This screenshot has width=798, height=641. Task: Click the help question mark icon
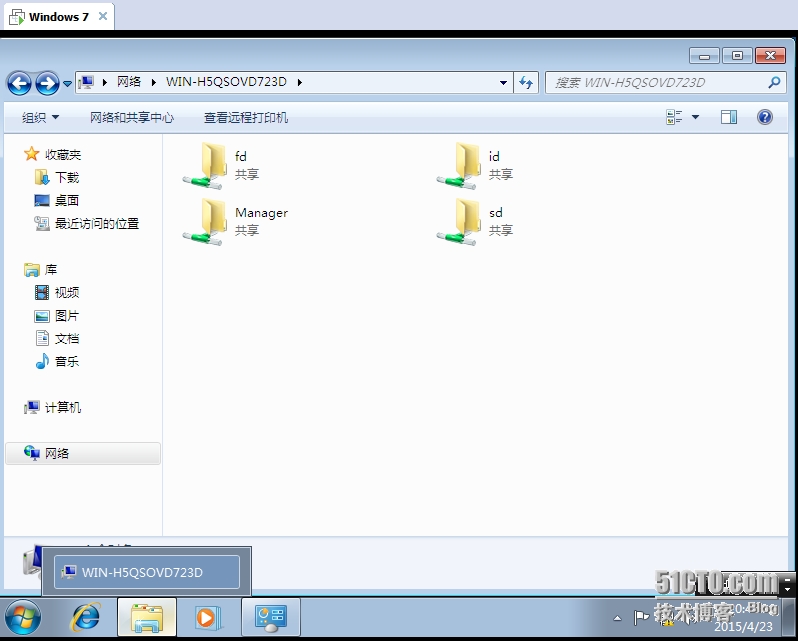tap(765, 117)
